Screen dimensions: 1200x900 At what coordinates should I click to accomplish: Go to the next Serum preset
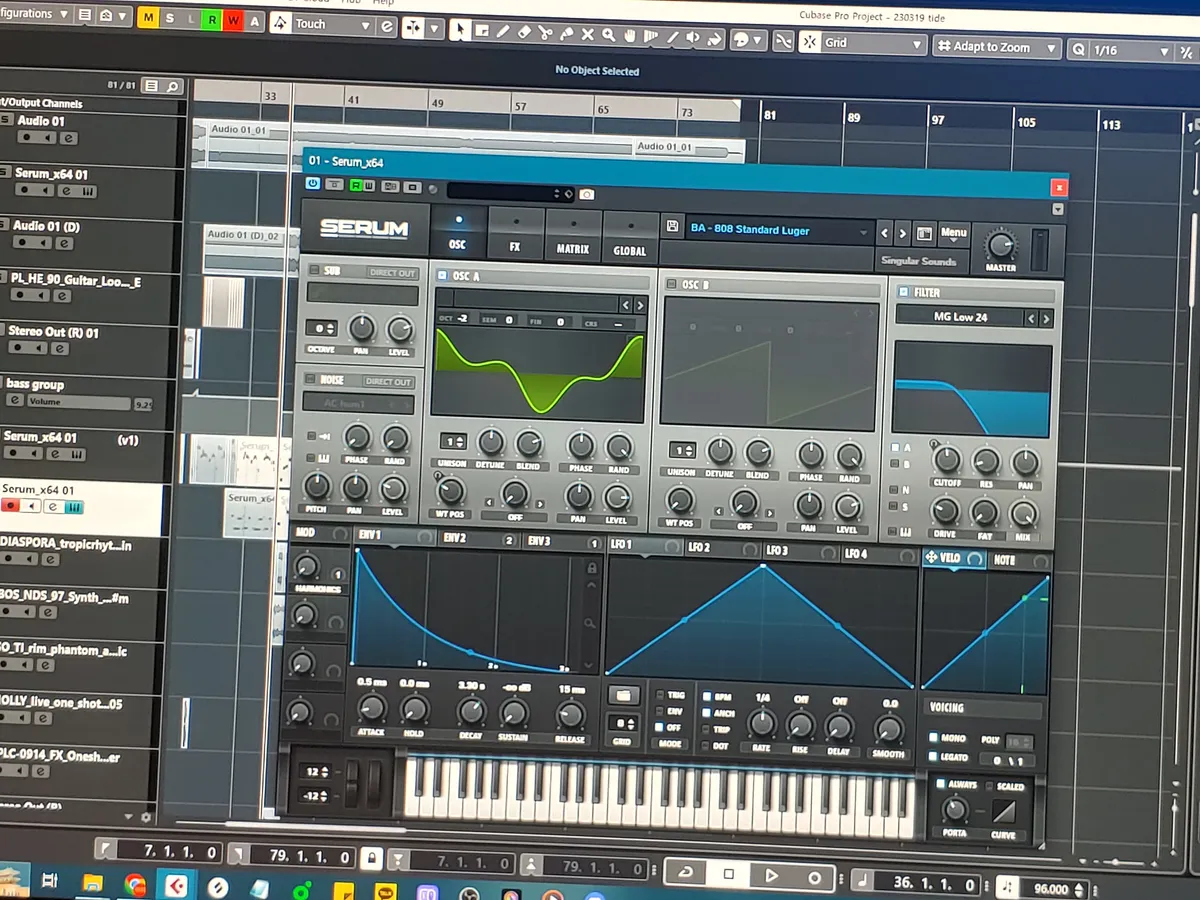[903, 233]
